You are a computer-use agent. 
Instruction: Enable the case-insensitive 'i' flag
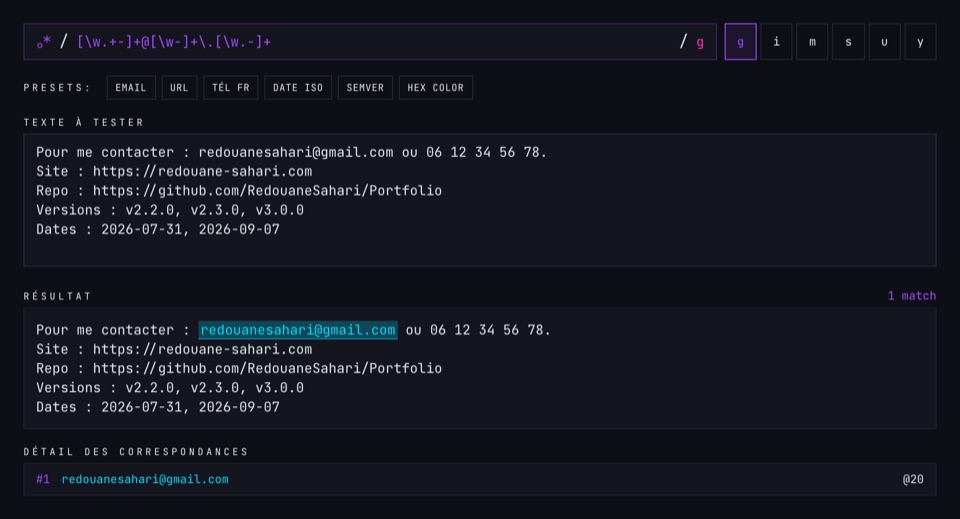click(x=776, y=42)
